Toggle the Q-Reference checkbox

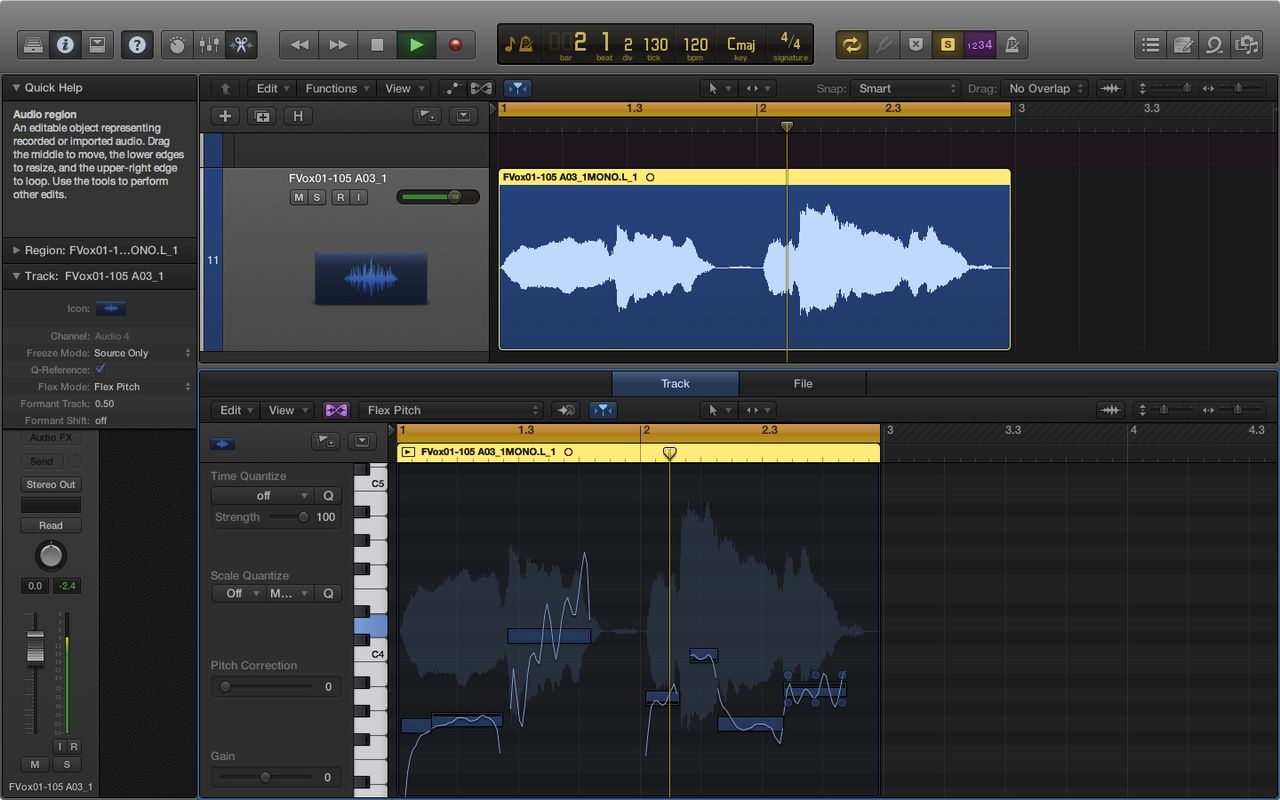pyautogui.click(x=100, y=369)
